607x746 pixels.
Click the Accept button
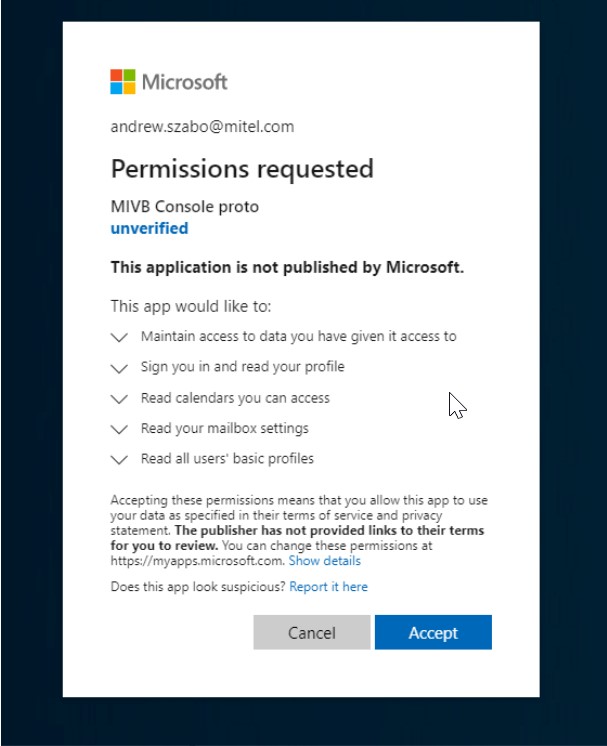pos(433,632)
